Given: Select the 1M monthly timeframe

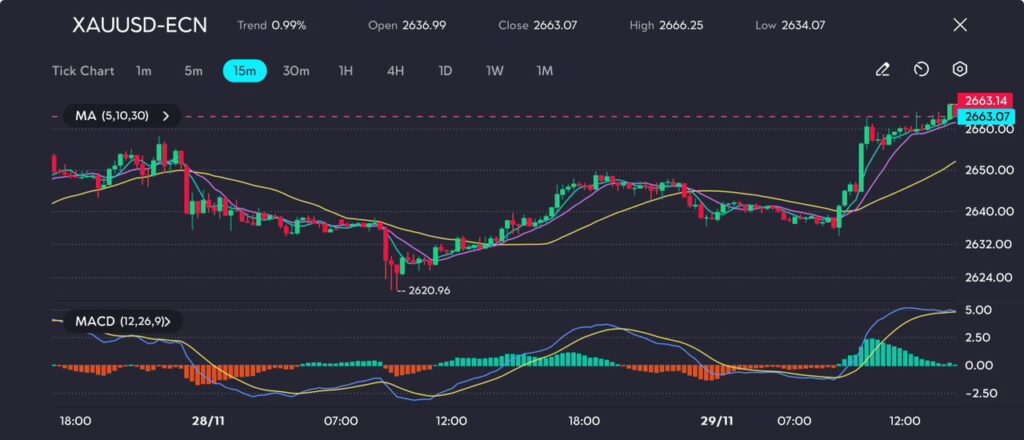Looking at the screenshot, I should 545,71.
